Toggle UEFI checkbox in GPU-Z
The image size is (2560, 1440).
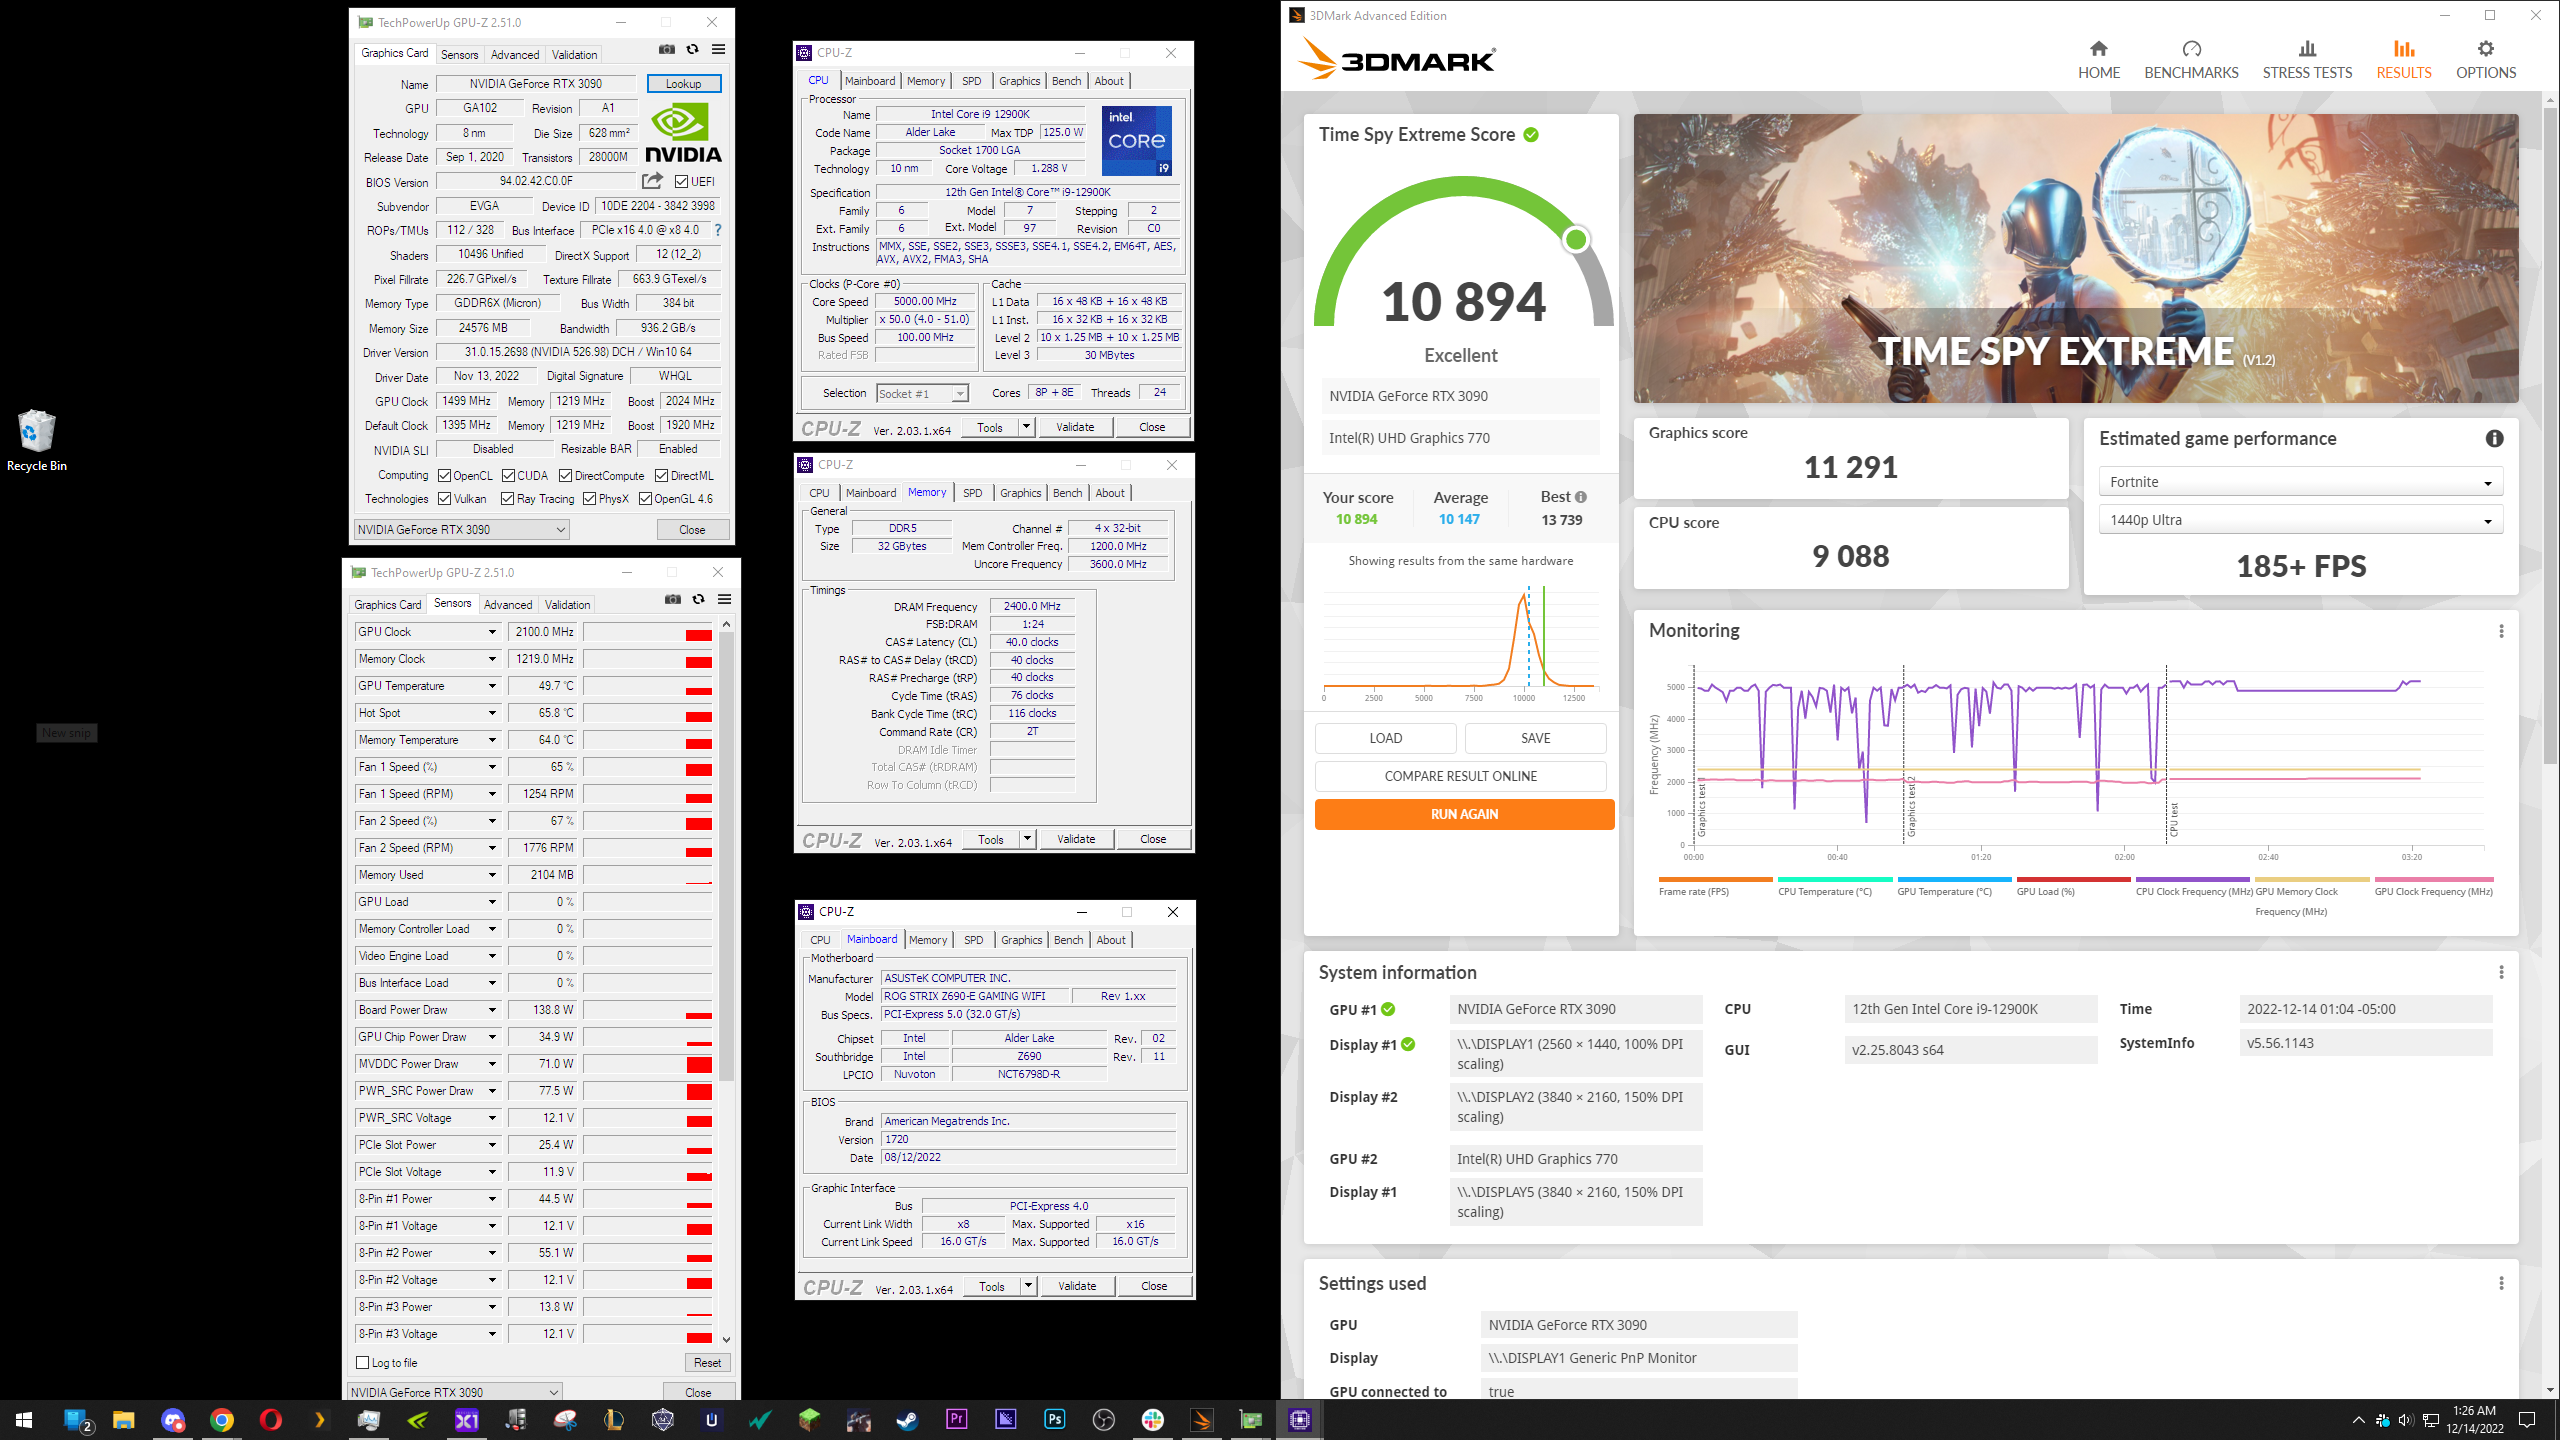click(x=681, y=181)
